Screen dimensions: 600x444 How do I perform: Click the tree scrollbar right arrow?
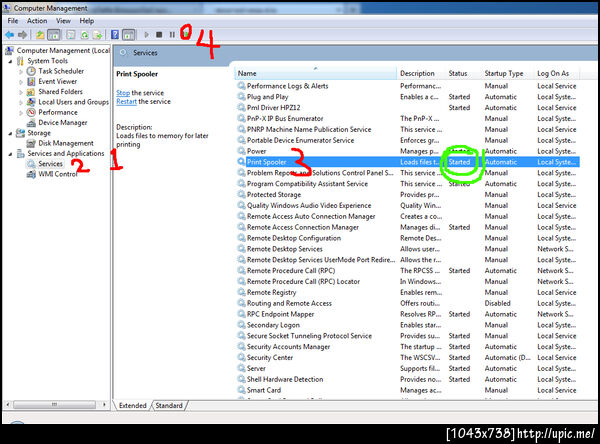104,404
